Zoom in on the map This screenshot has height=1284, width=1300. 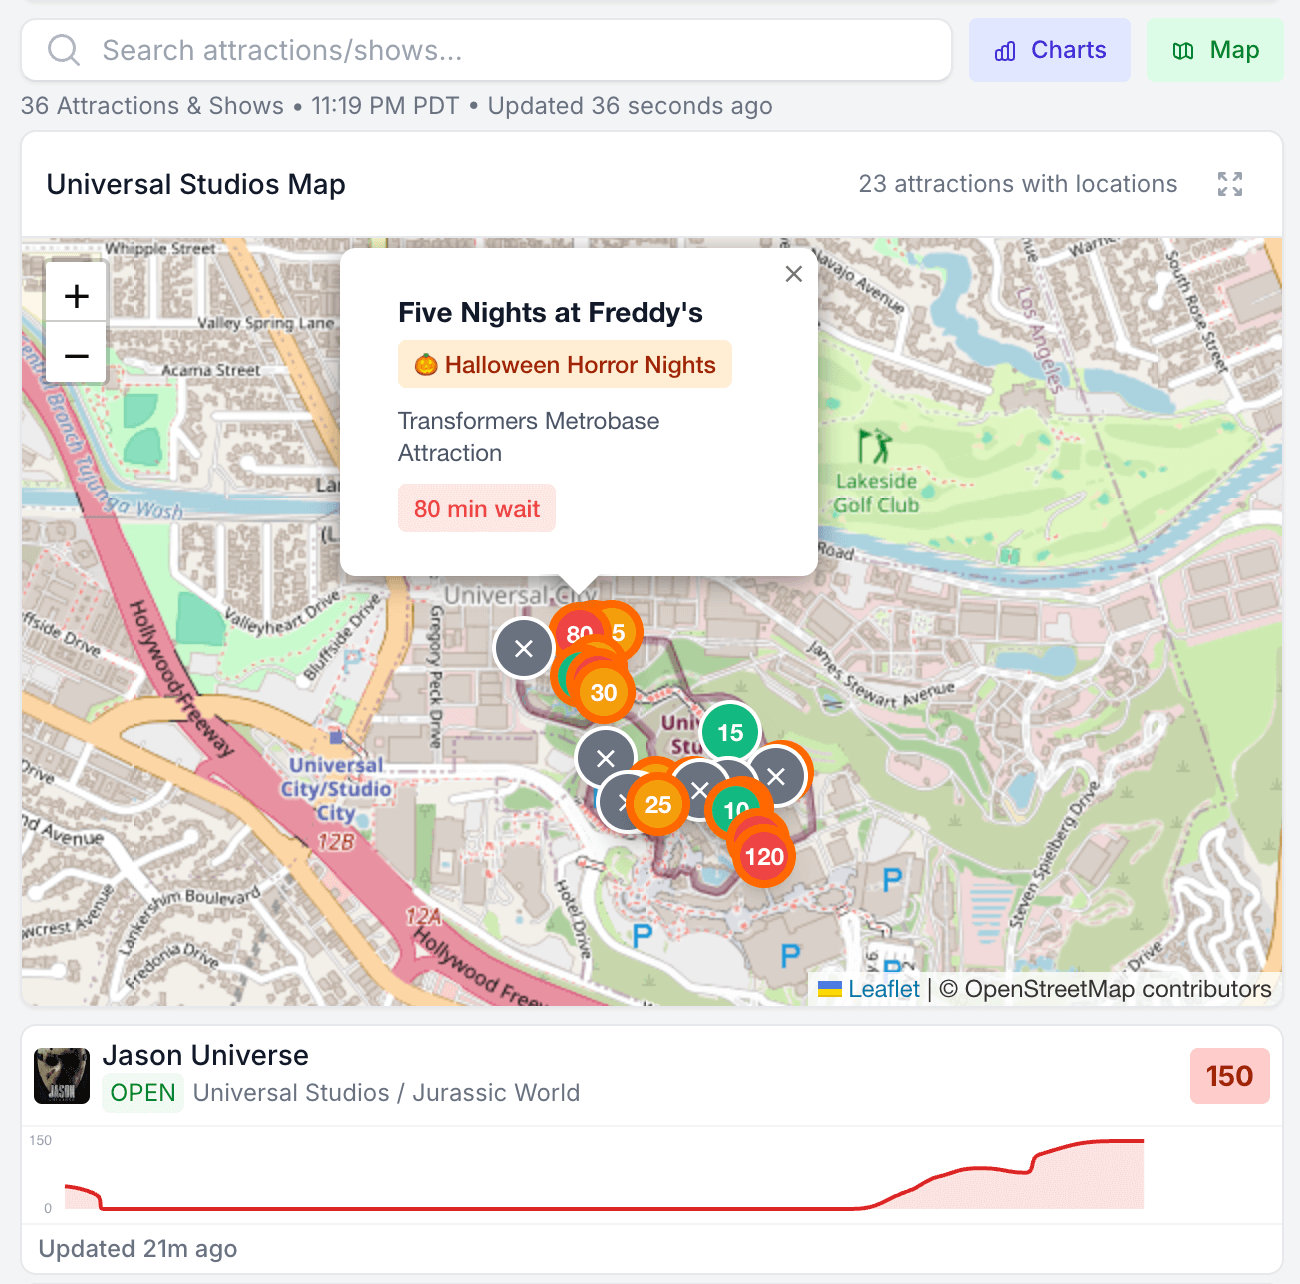pos(76,296)
